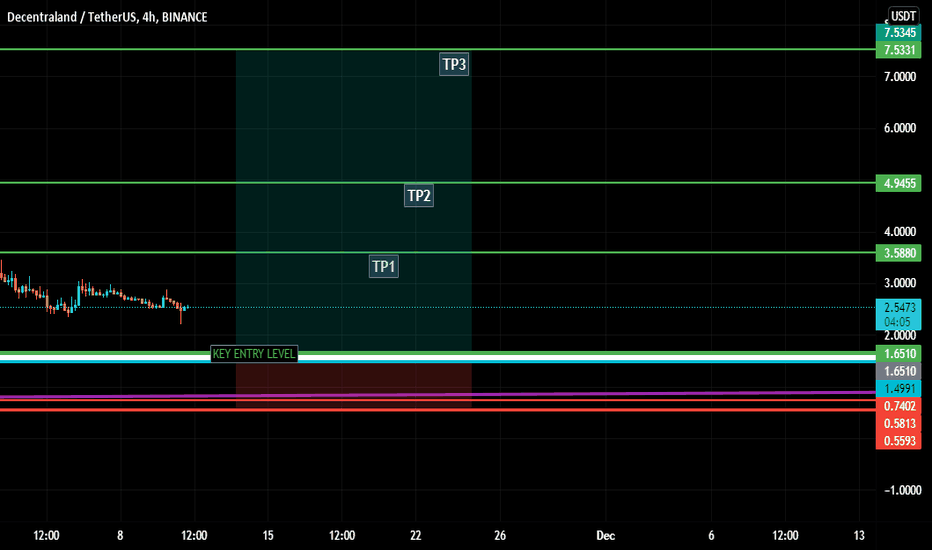932x550 pixels.
Task: Click the 8 date label on time axis
Action: coord(120,536)
